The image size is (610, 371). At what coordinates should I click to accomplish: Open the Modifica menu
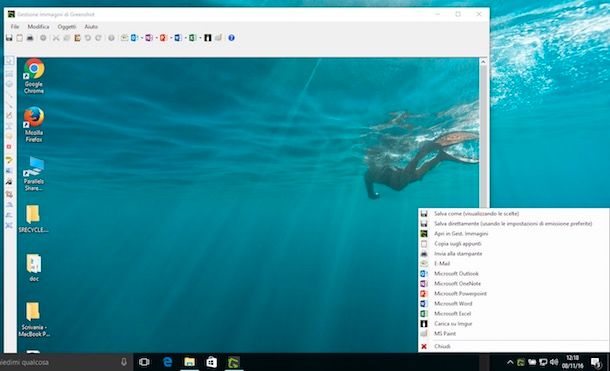(x=38, y=26)
